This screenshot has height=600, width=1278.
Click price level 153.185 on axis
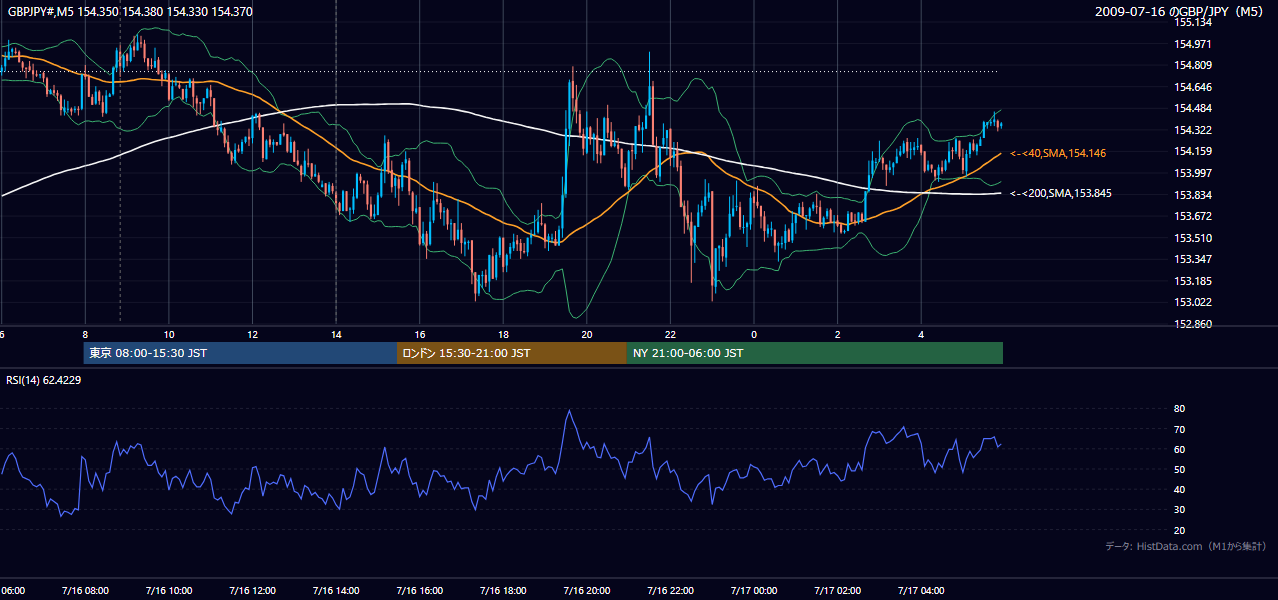click(1193, 281)
